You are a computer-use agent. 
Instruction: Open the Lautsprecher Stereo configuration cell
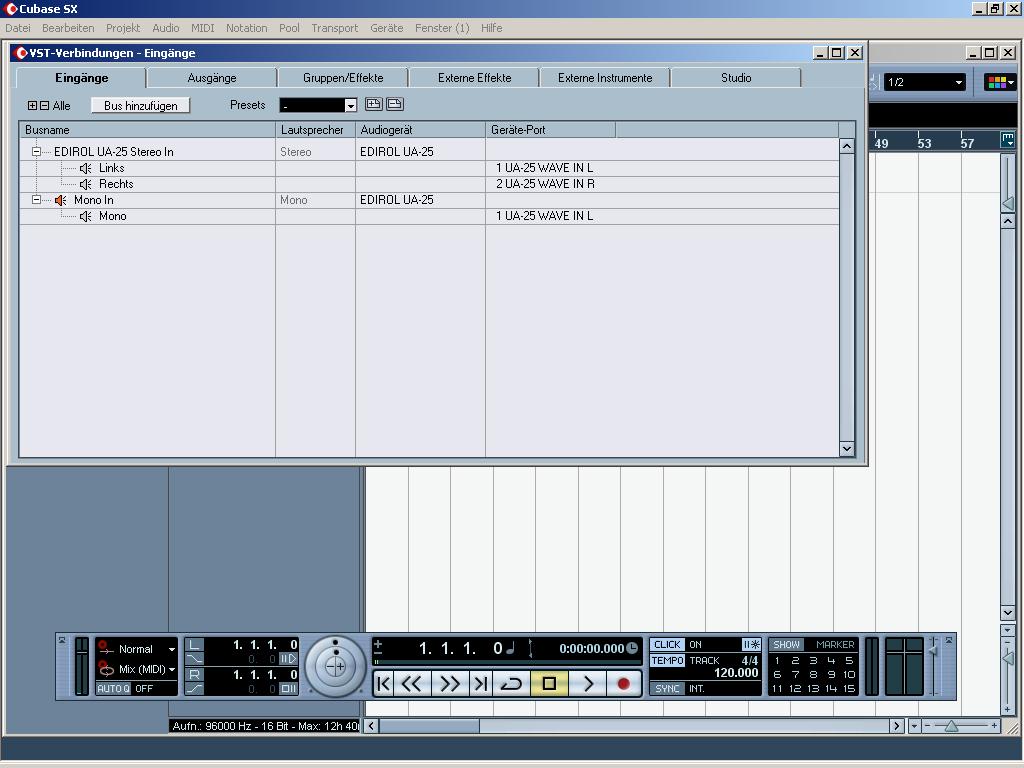tap(315, 152)
